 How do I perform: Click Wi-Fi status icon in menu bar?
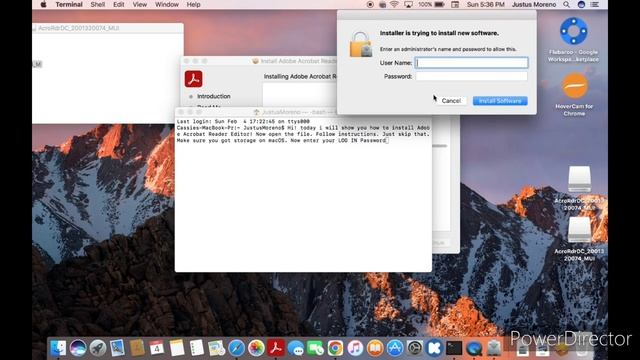pyautogui.click(x=394, y=4)
